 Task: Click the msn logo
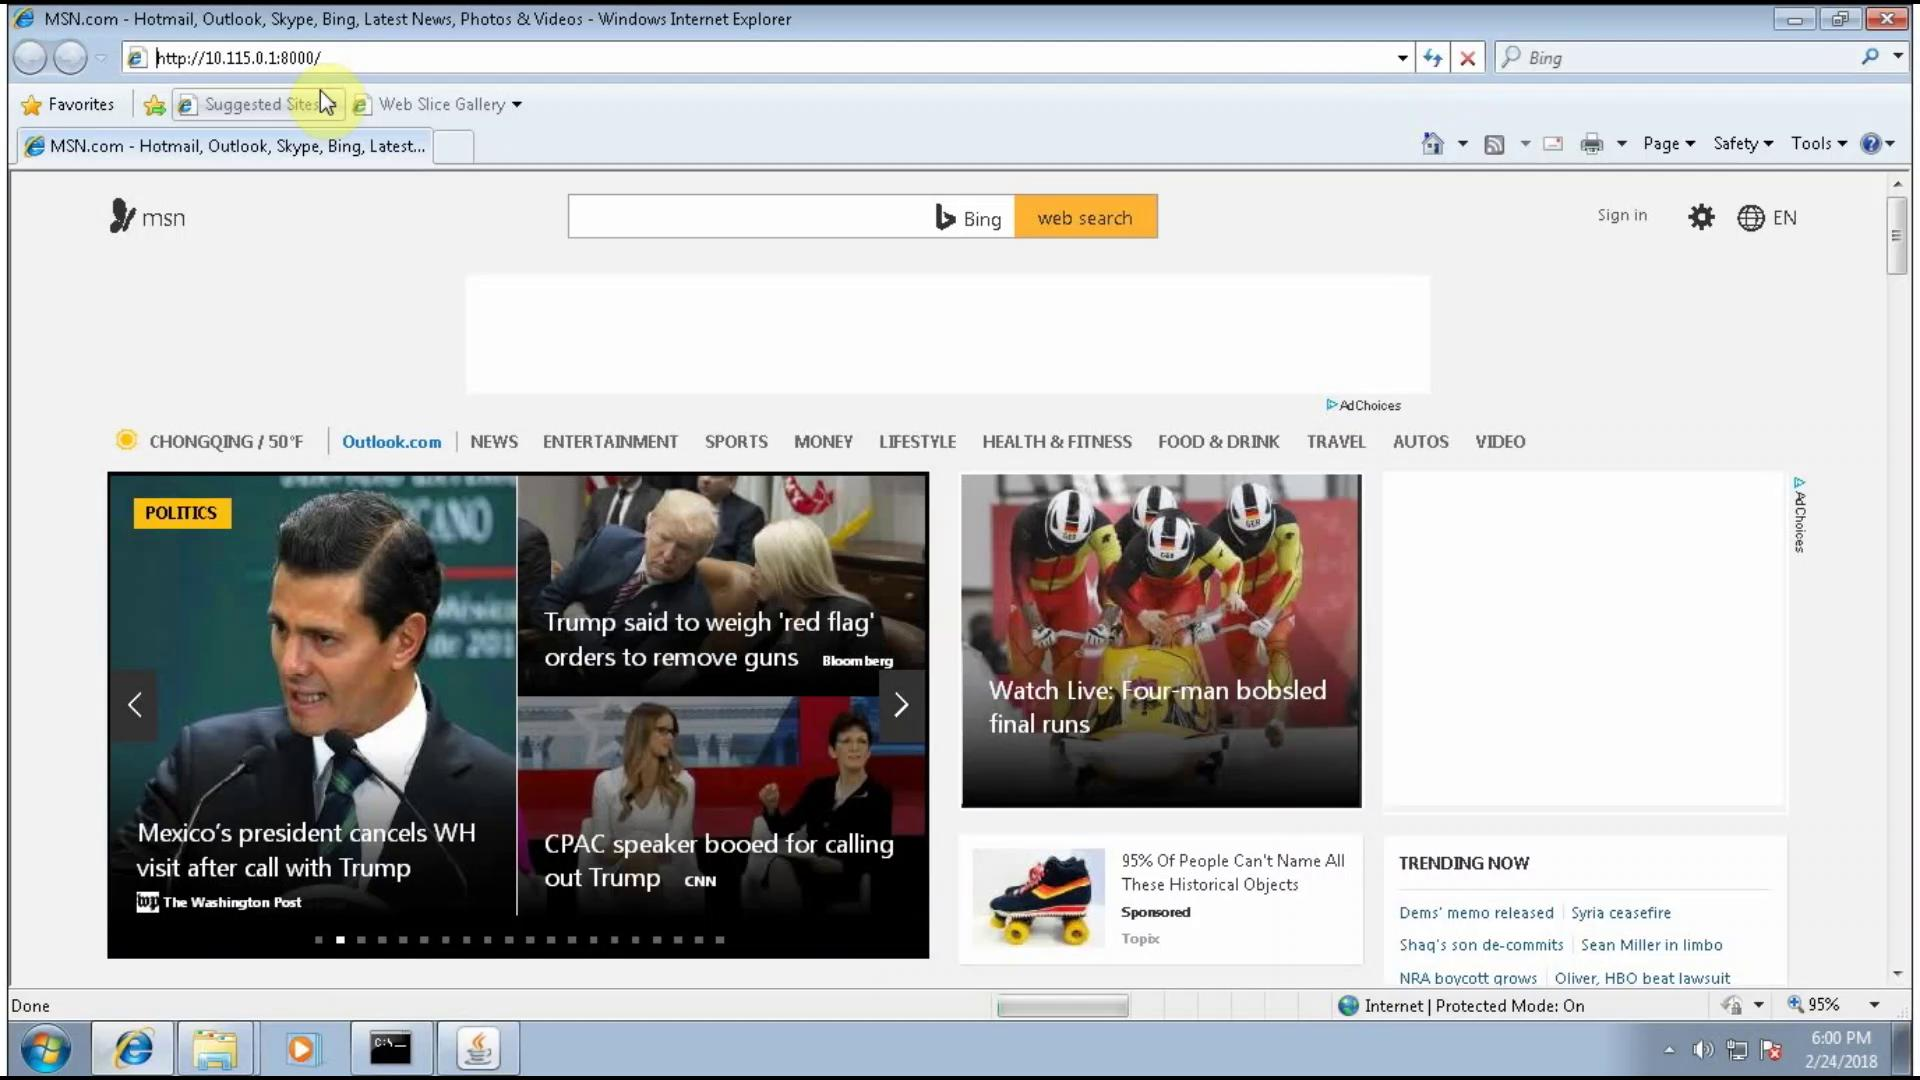(x=147, y=216)
